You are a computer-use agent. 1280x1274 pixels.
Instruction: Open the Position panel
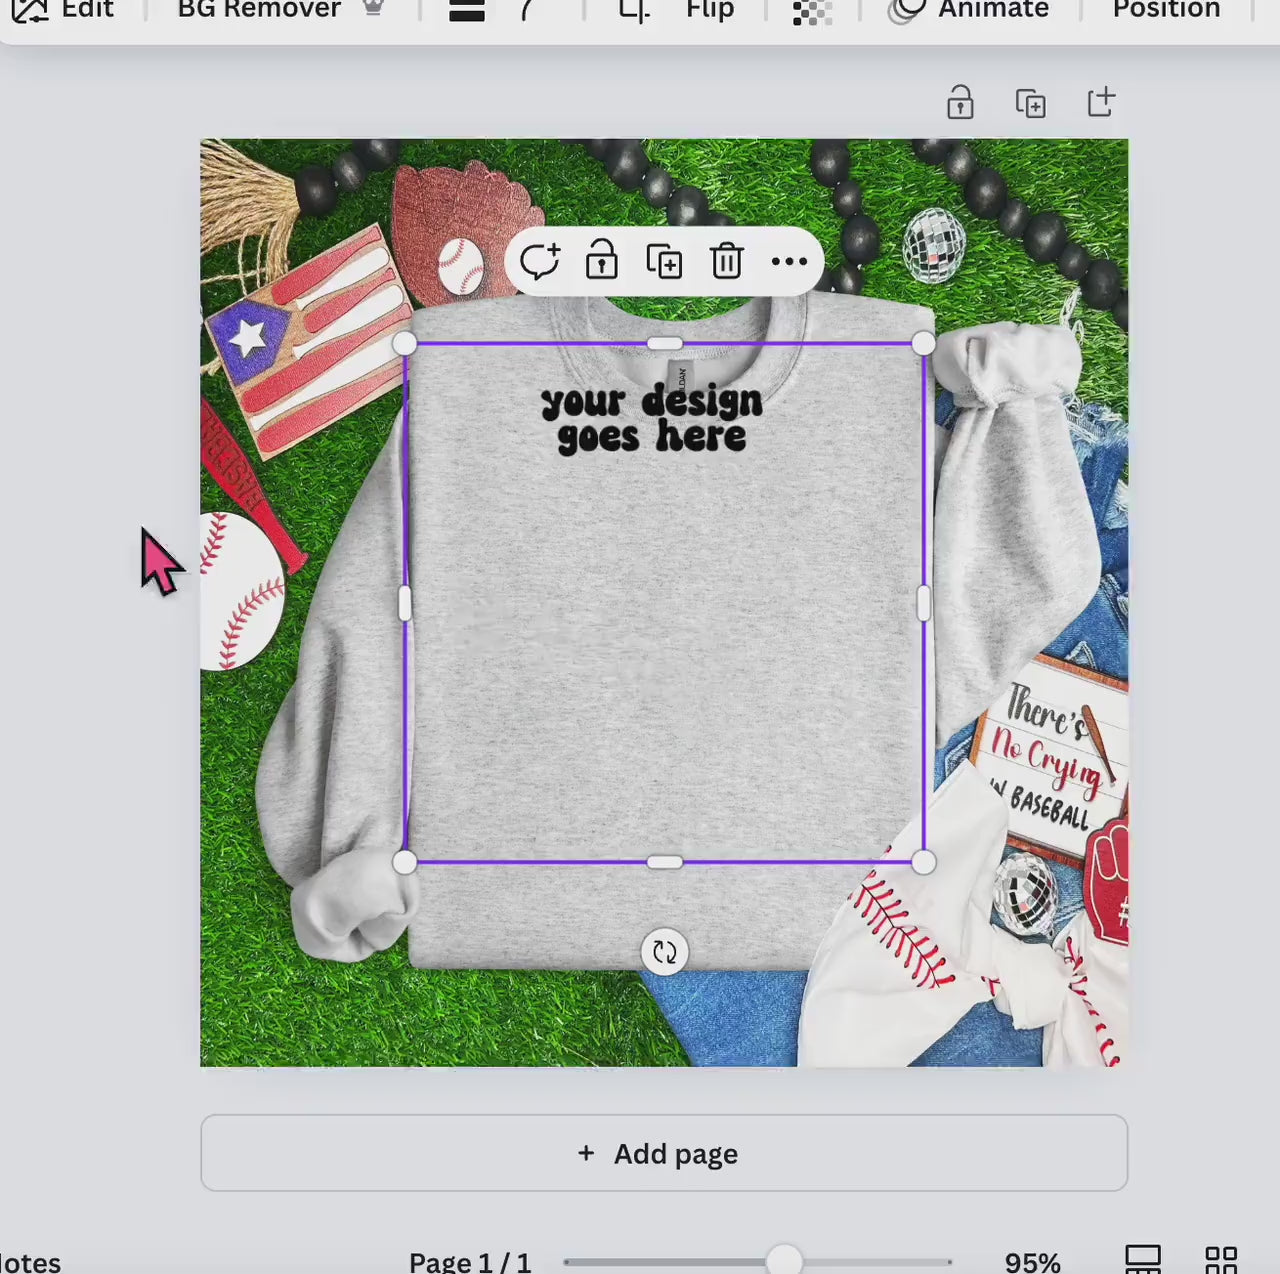click(x=1166, y=10)
